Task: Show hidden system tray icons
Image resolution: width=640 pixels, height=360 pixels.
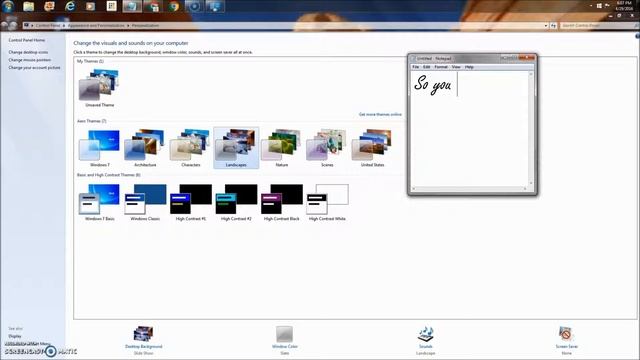Action: click(x=591, y=6)
